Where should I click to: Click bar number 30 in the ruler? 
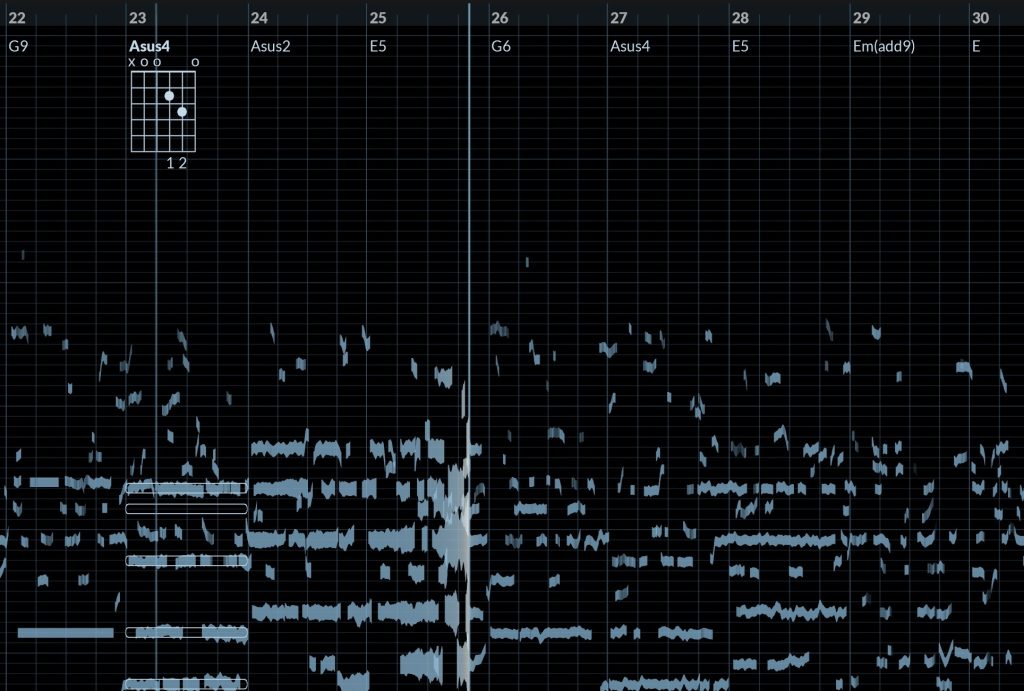[x=980, y=18]
